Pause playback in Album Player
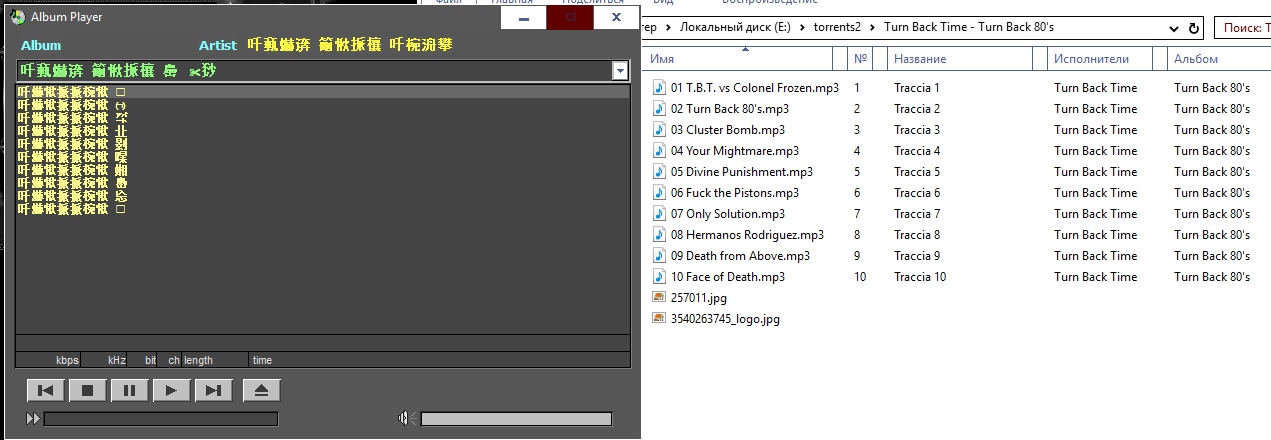1271x440 pixels. pos(129,391)
